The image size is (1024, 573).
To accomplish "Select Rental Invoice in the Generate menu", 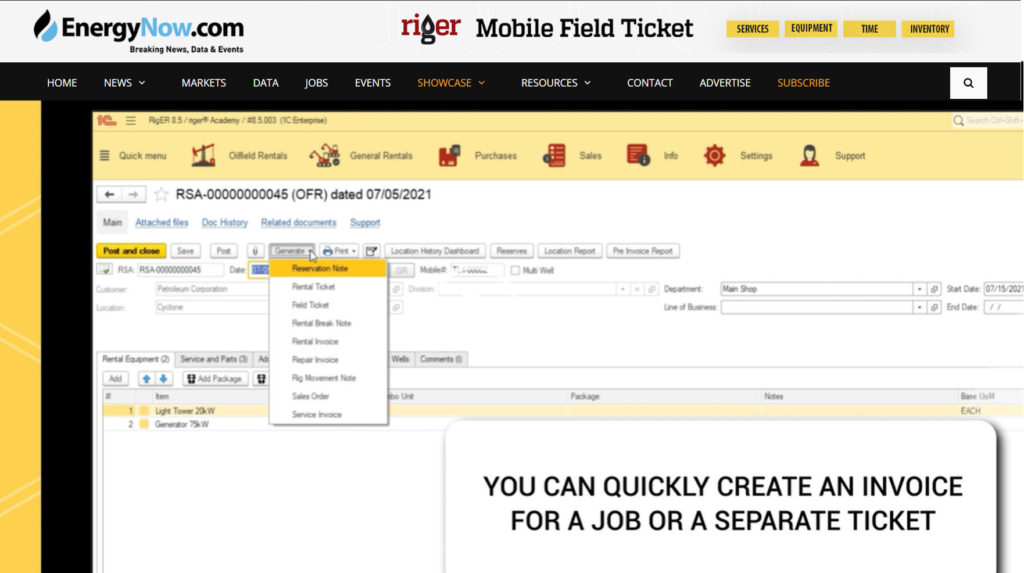I will pos(315,342).
